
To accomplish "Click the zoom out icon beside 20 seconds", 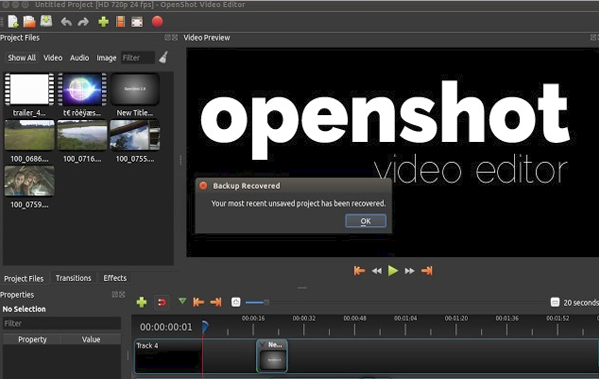I will point(555,302).
